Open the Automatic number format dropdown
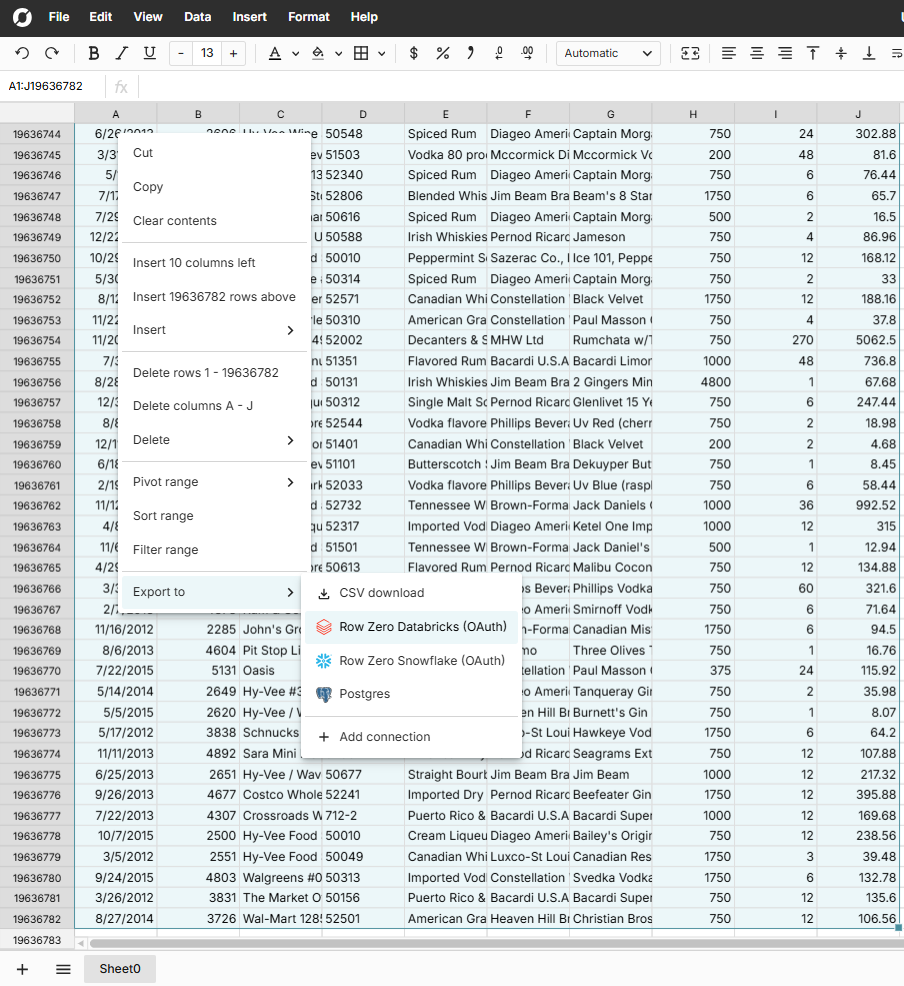Image resolution: width=904 pixels, height=986 pixels. click(607, 53)
